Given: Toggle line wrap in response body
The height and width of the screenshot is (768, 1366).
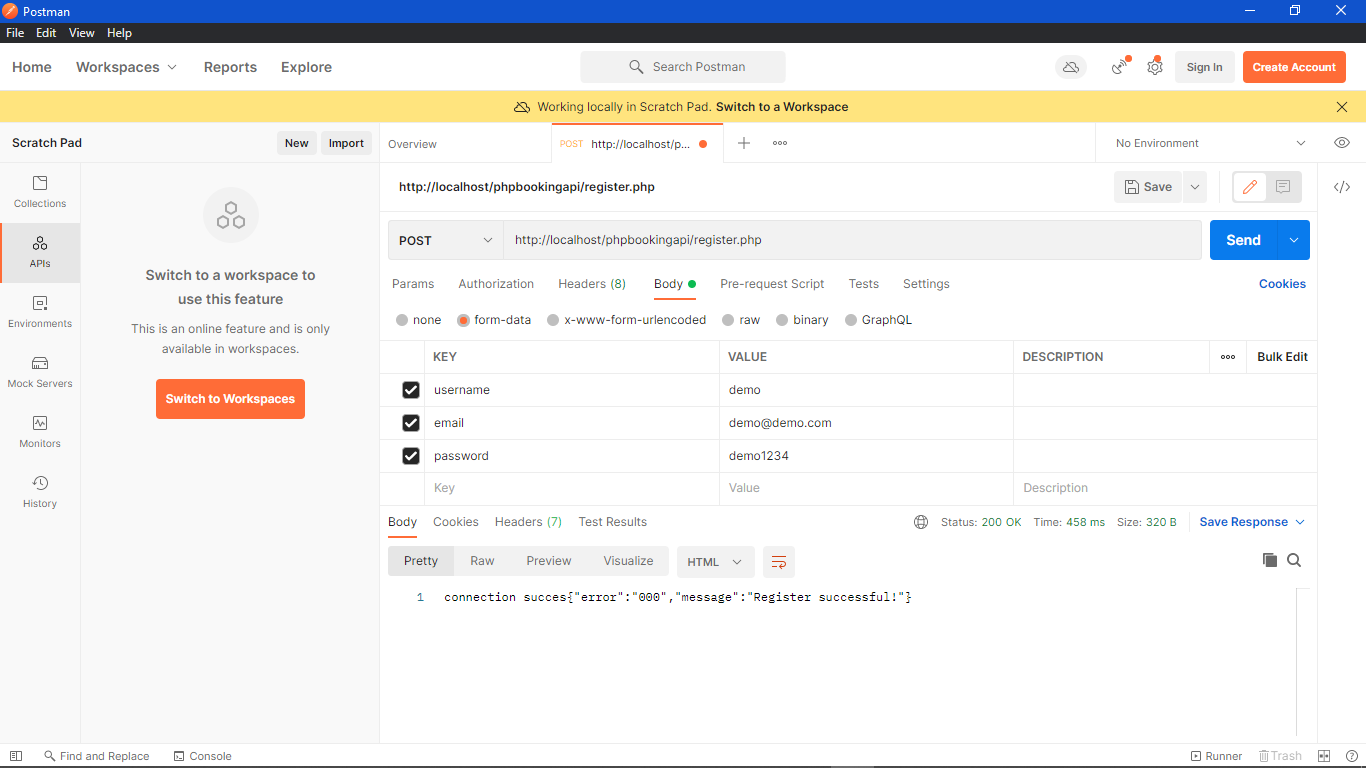Looking at the screenshot, I should (779, 561).
